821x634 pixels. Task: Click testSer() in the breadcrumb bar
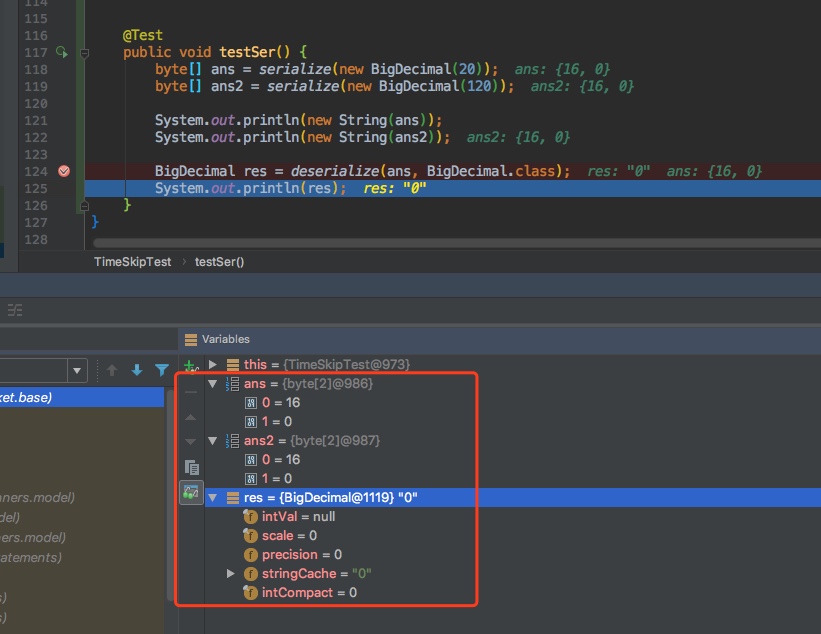(x=217, y=261)
